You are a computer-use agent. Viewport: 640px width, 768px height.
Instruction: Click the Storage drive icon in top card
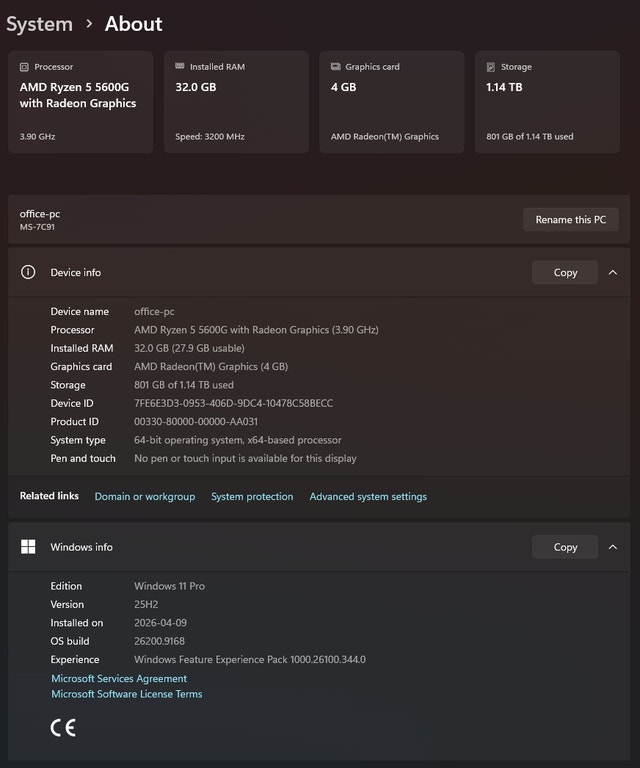491,67
